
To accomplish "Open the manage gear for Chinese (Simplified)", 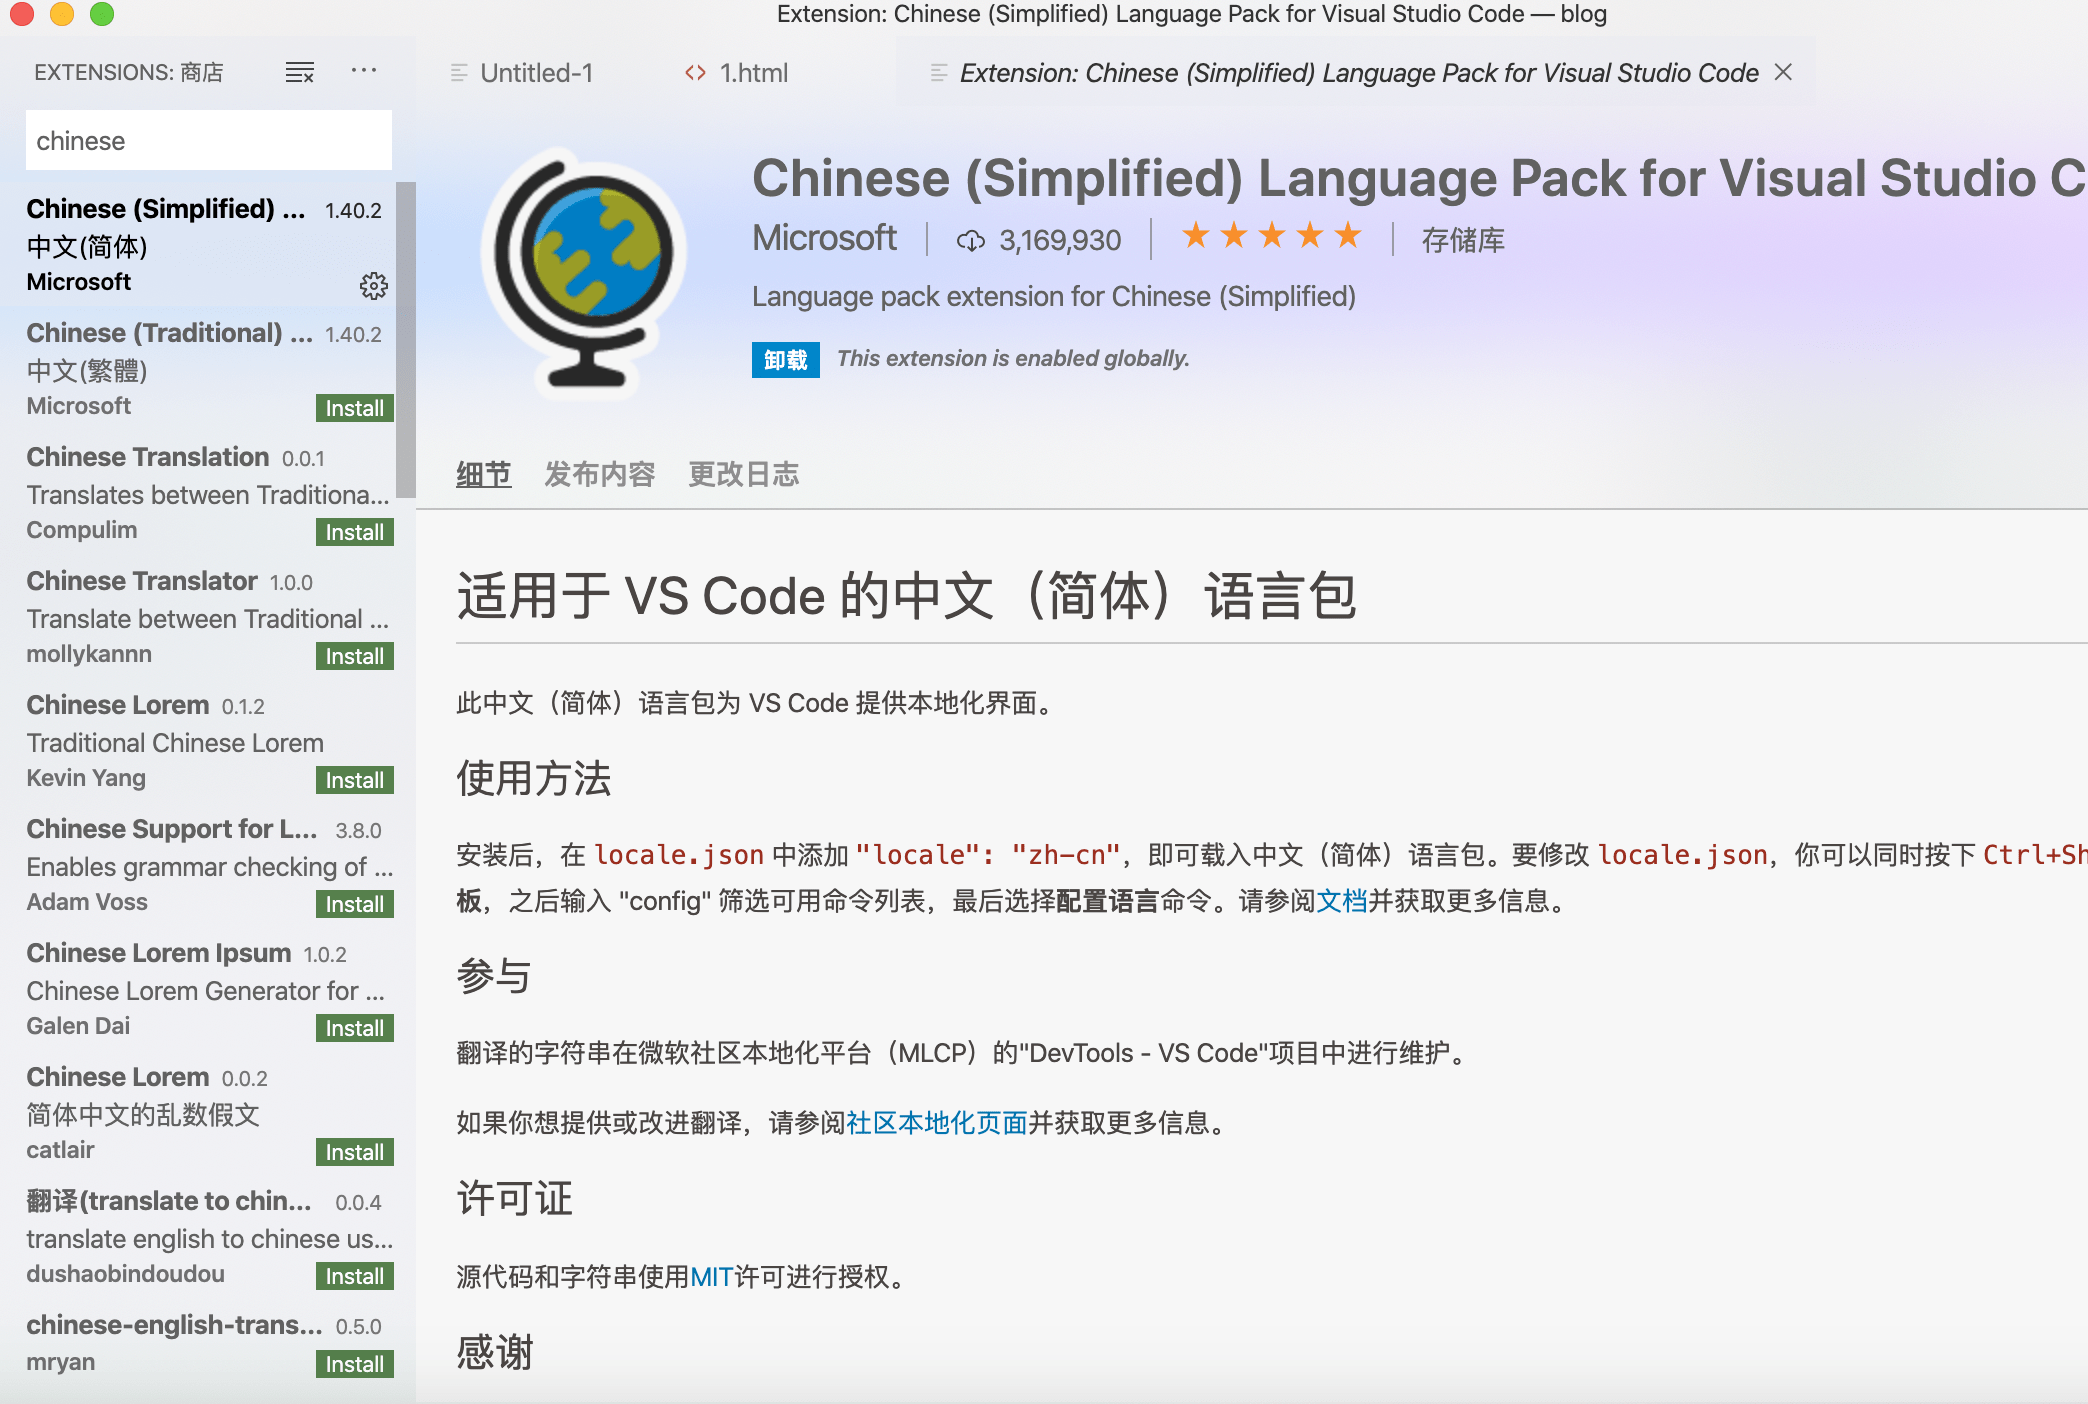I will pyautogui.click(x=374, y=286).
